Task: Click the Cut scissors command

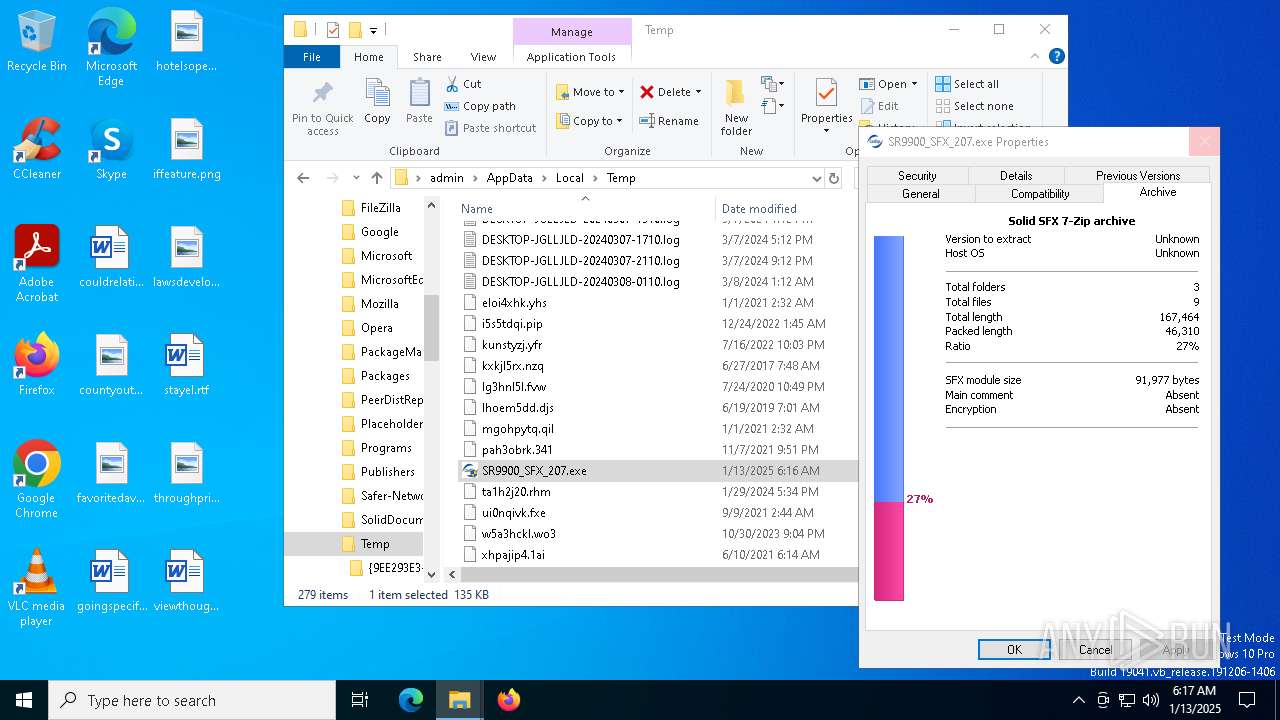Action: click(x=463, y=84)
